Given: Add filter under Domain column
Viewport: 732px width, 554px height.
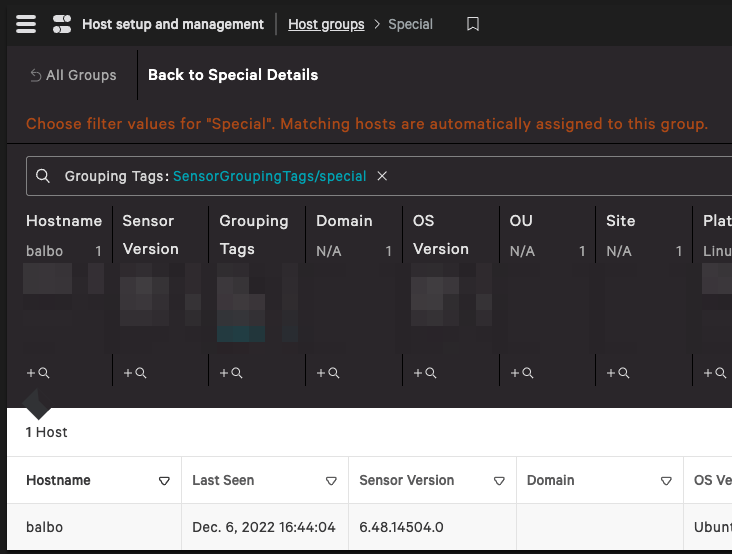Looking at the screenshot, I should pyautogui.click(x=328, y=372).
